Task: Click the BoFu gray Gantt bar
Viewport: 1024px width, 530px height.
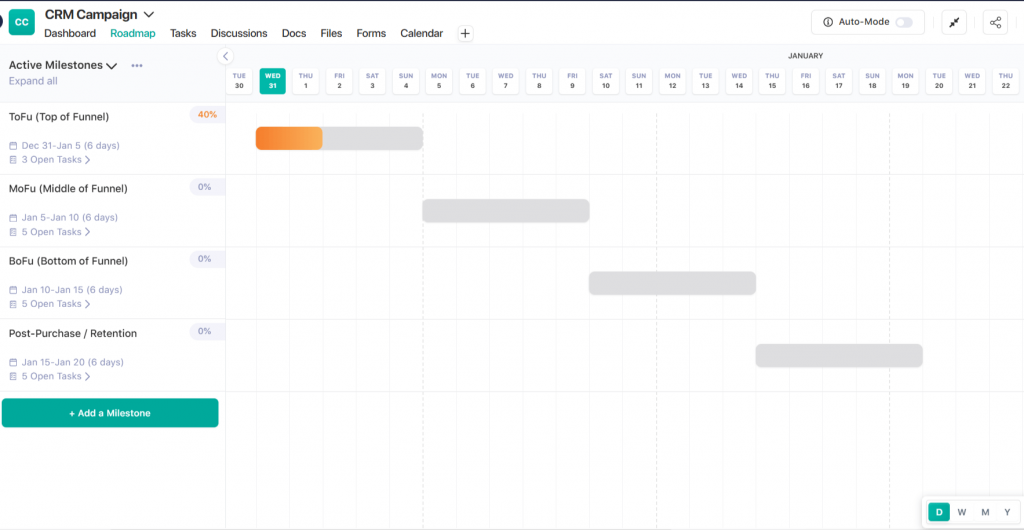Action: click(673, 283)
